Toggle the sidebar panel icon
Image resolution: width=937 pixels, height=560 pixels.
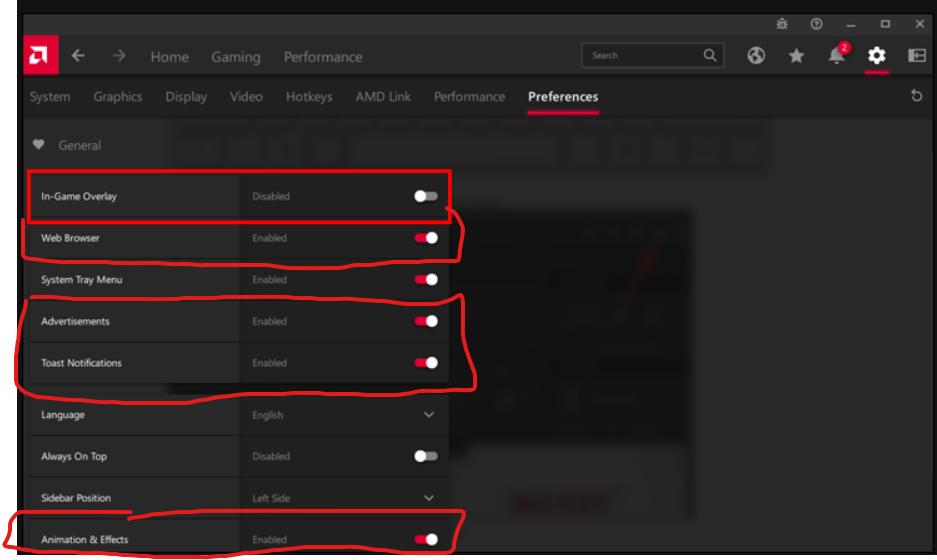917,56
